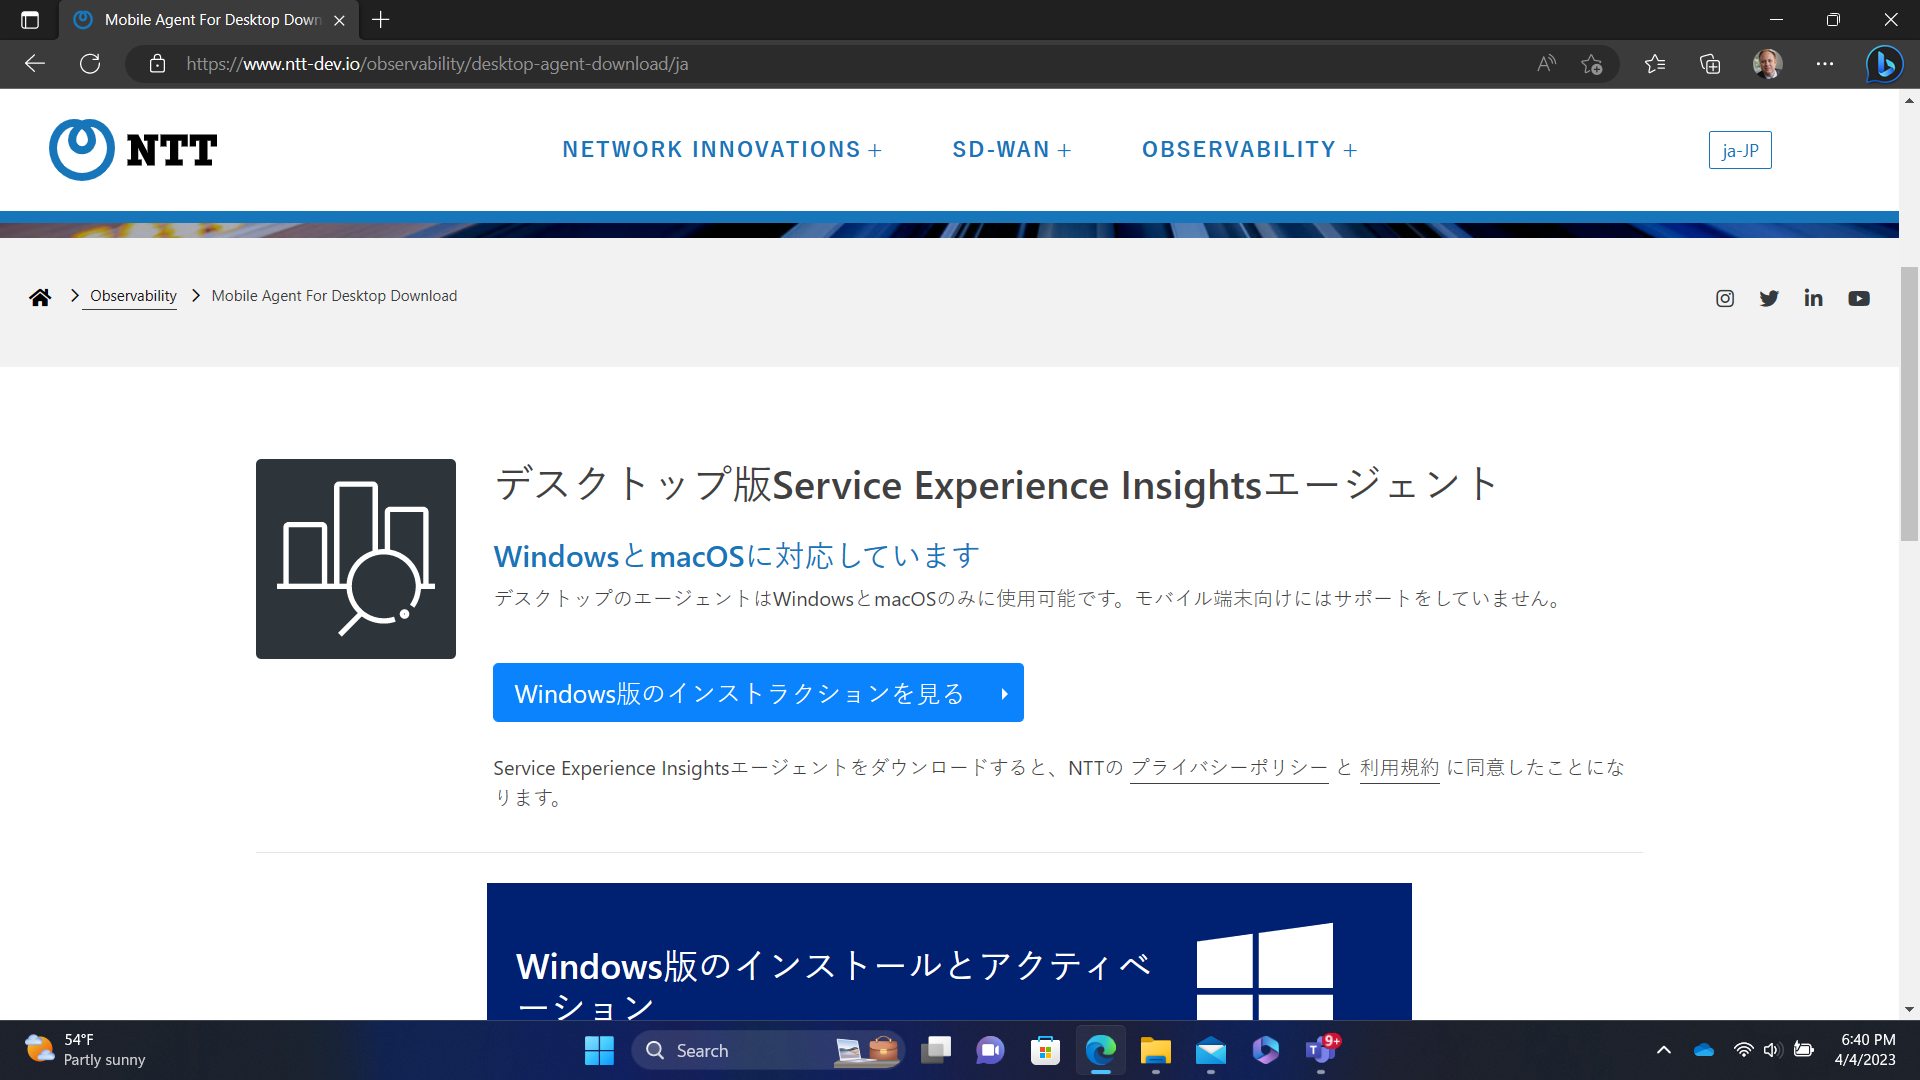Open the プライバシーポリシー link
Viewport: 1920px width, 1080px height.
pos(1229,767)
